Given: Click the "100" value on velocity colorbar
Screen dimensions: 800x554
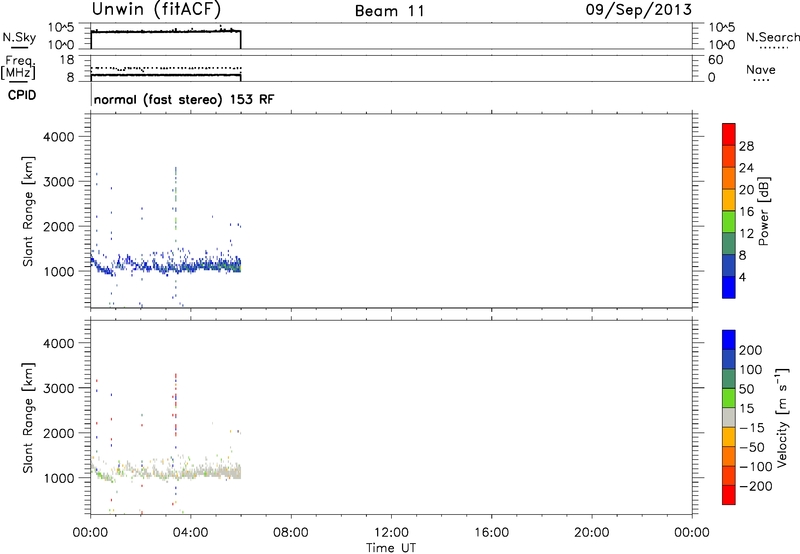Looking at the screenshot, I should pyautogui.click(x=751, y=370).
